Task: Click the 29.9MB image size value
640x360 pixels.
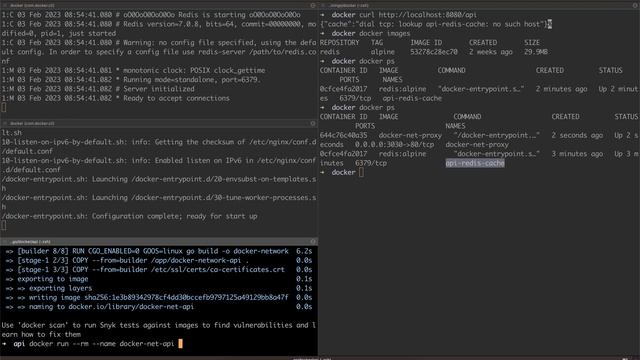Action: [536, 52]
